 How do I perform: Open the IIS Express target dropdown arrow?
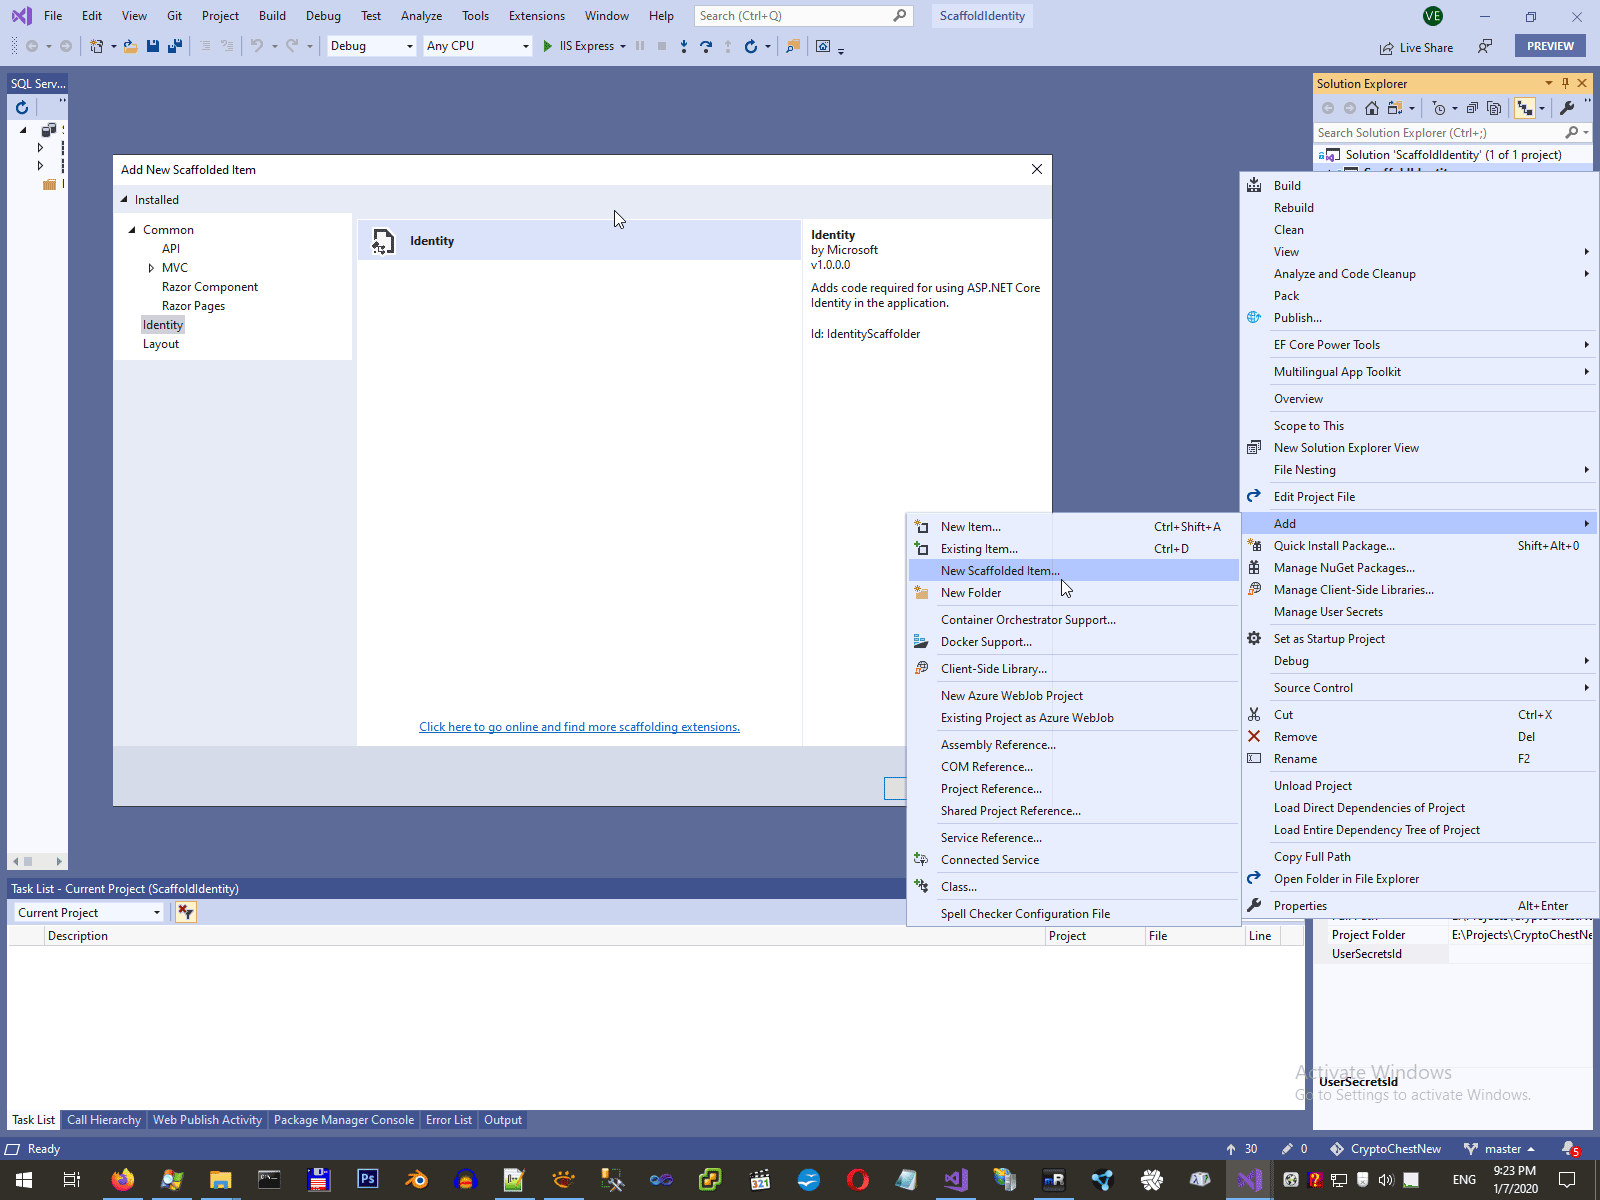click(x=623, y=46)
